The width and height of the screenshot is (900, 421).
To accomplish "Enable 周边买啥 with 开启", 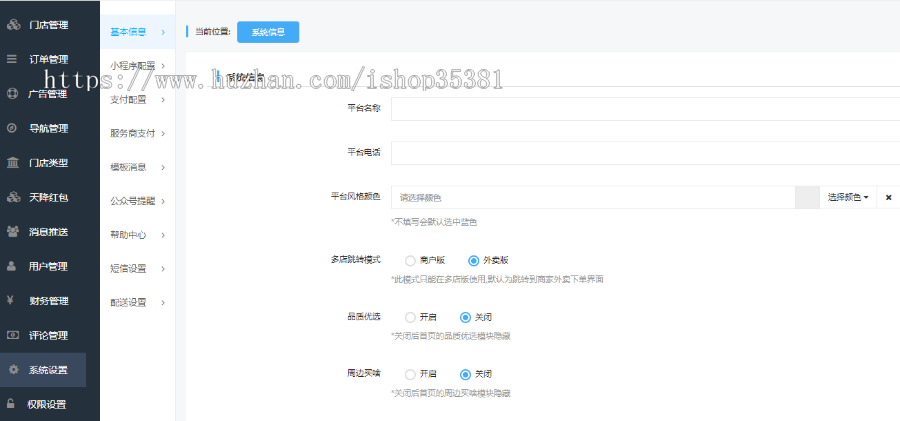I will point(410,374).
